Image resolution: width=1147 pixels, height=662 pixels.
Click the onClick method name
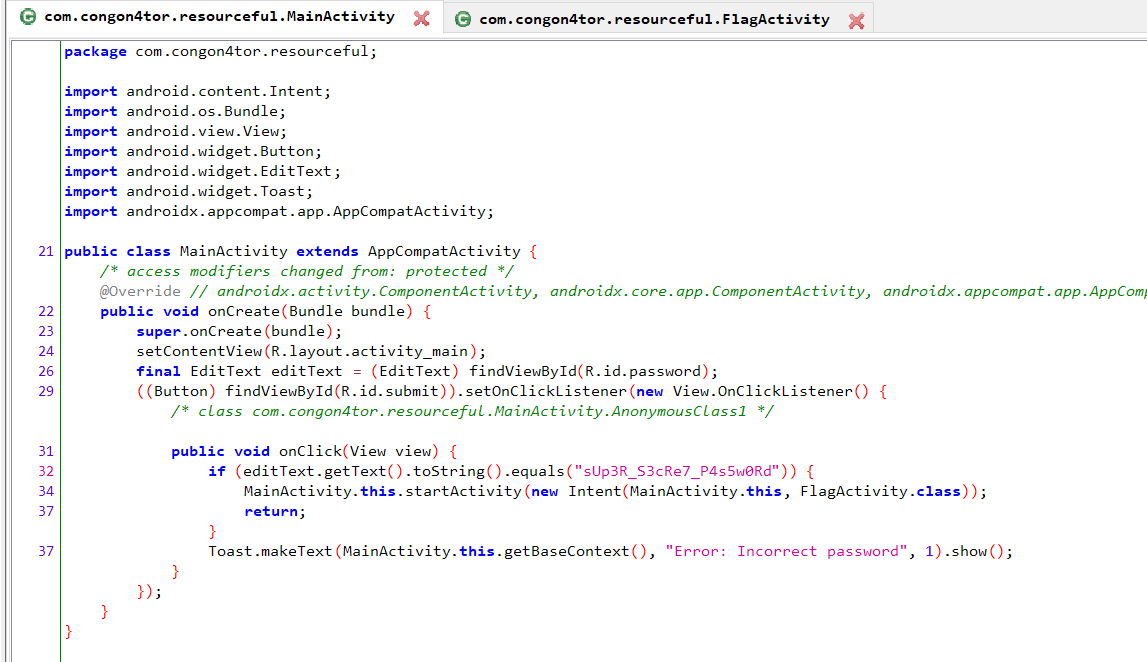pyautogui.click(x=310, y=451)
